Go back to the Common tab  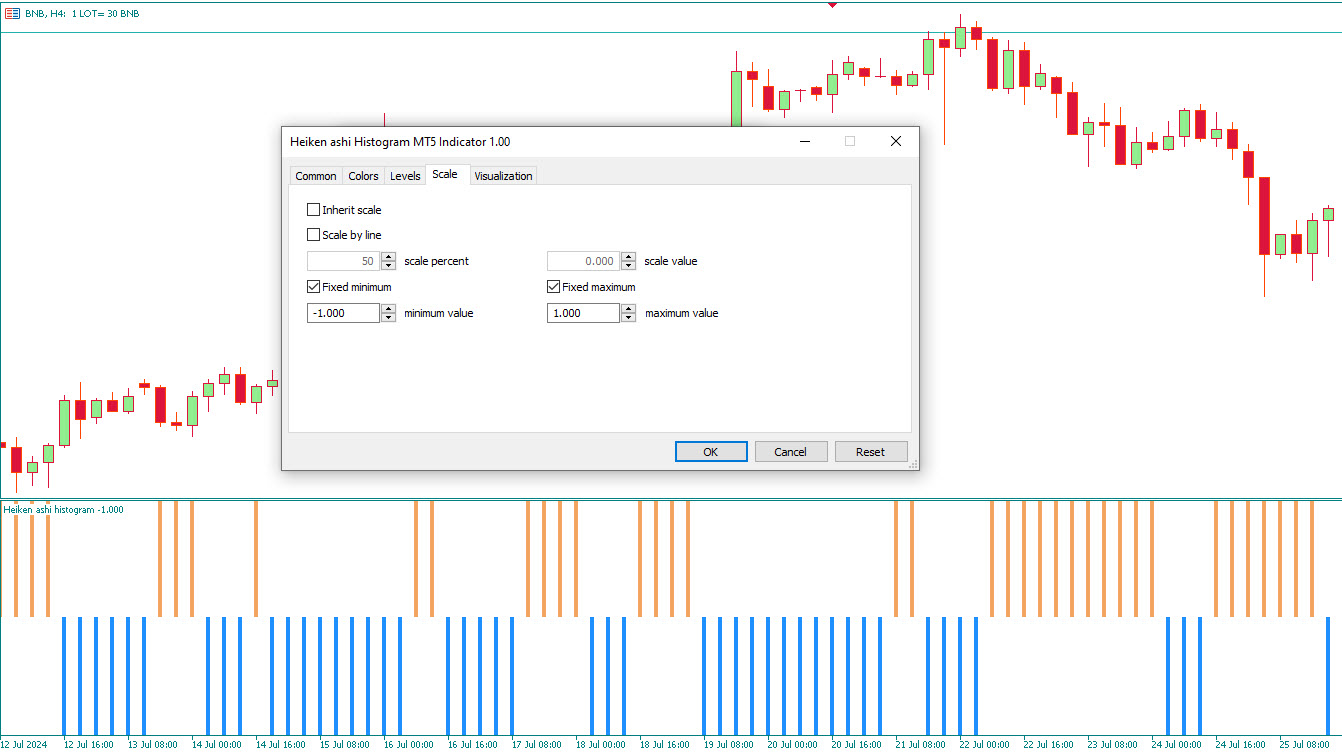pos(316,175)
